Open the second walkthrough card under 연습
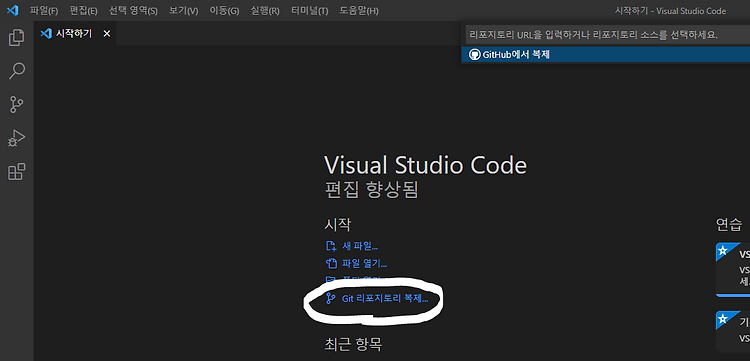 733,332
